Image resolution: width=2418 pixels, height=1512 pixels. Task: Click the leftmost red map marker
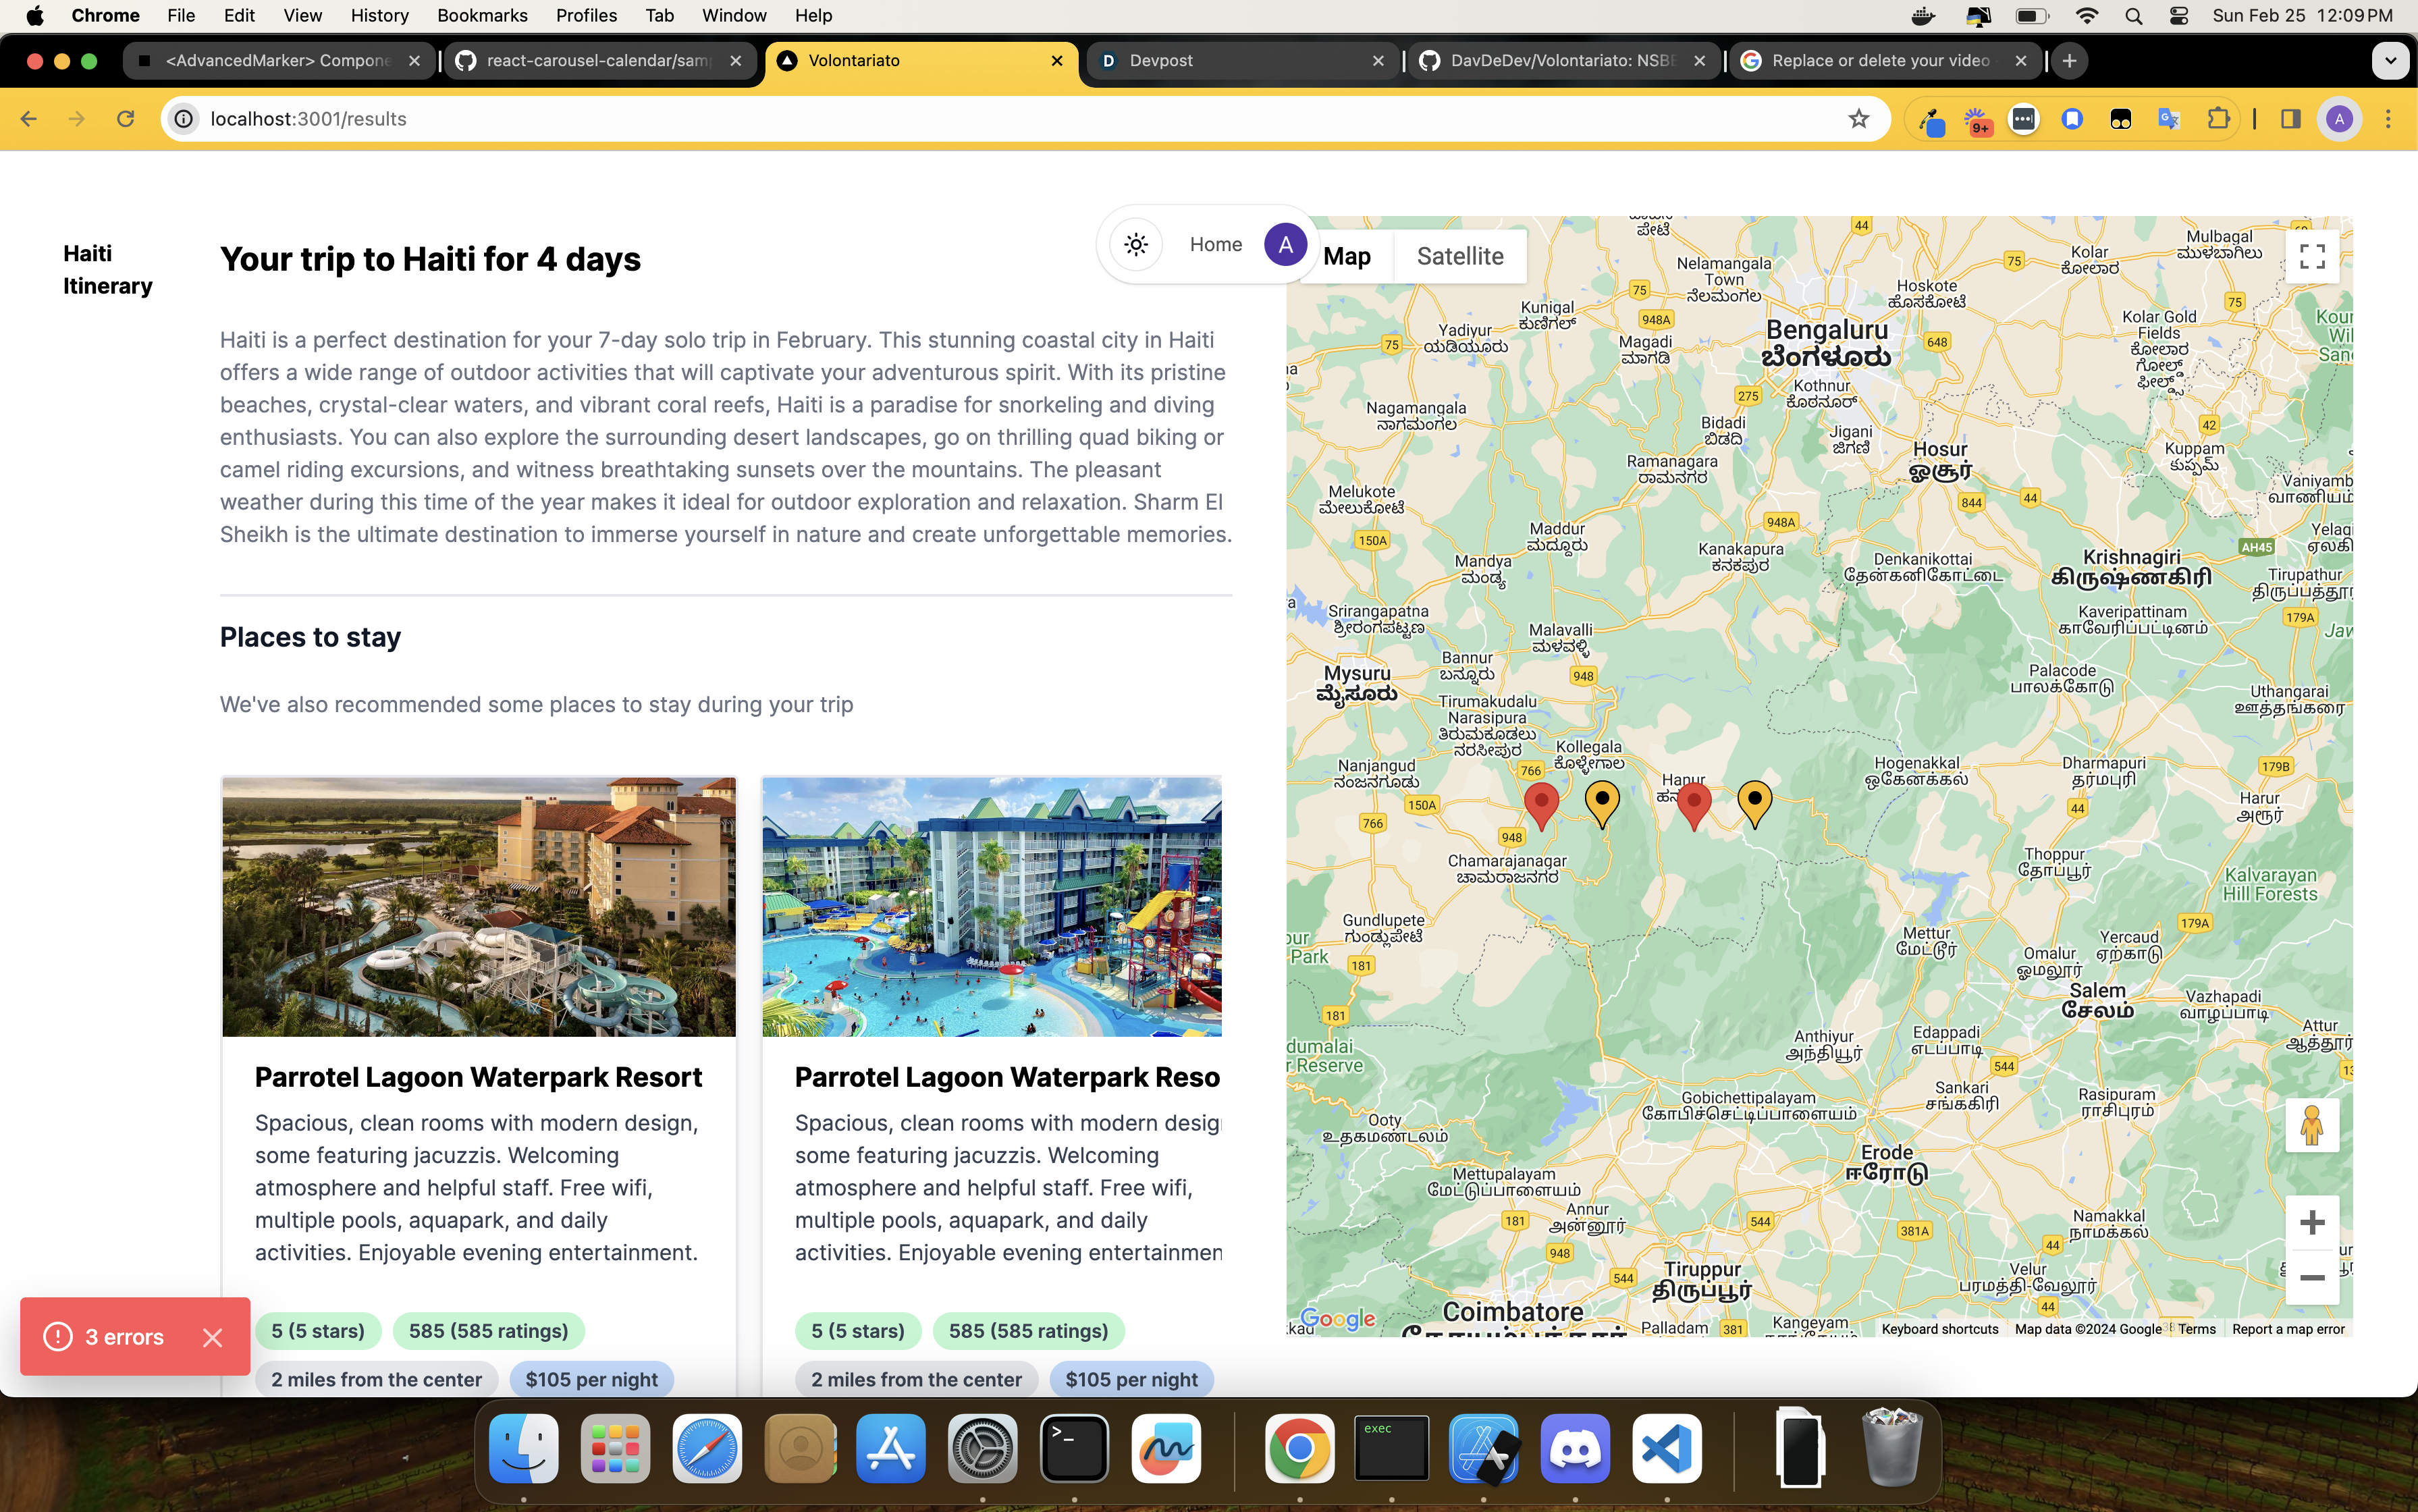(1541, 803)
